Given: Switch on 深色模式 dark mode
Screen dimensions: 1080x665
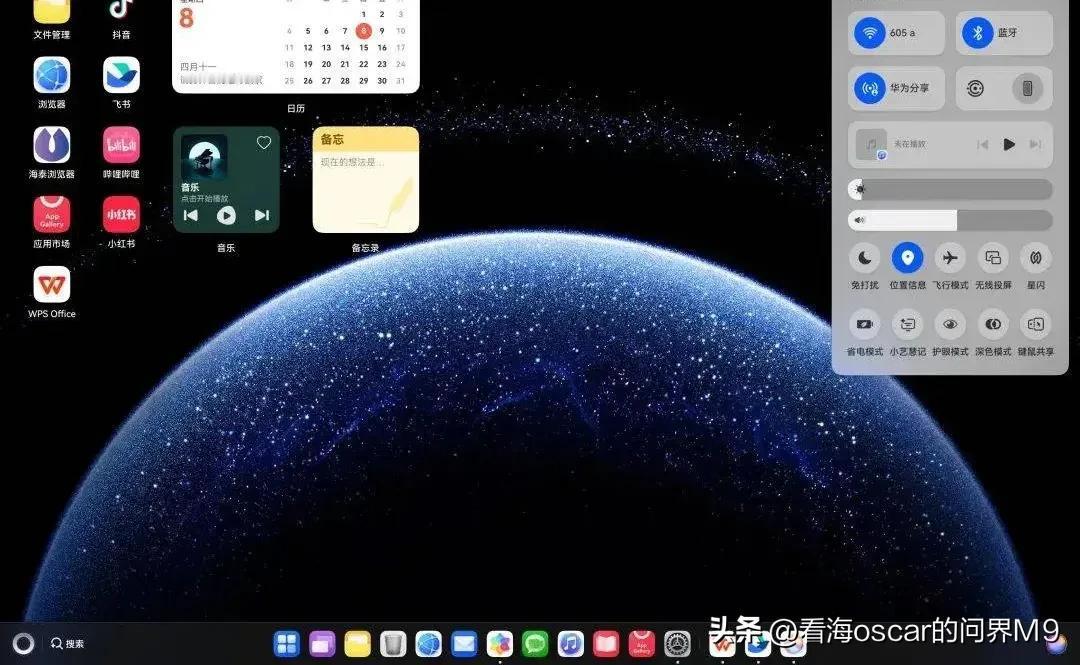Looking at the screenshot, I should [993, 324].
